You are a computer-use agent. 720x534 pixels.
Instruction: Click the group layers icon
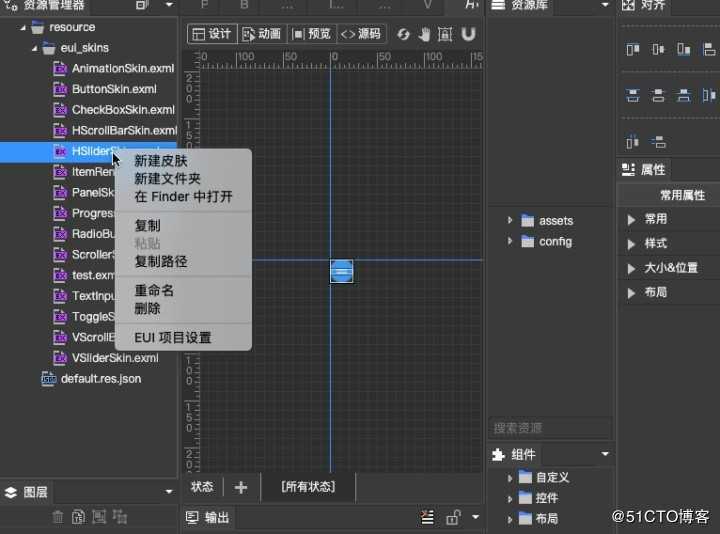tap(99, 517)
